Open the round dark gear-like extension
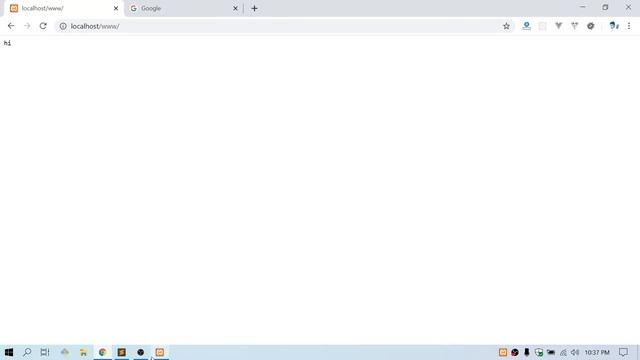This screenshot has height=360, width=640. (x=591, y=26)
